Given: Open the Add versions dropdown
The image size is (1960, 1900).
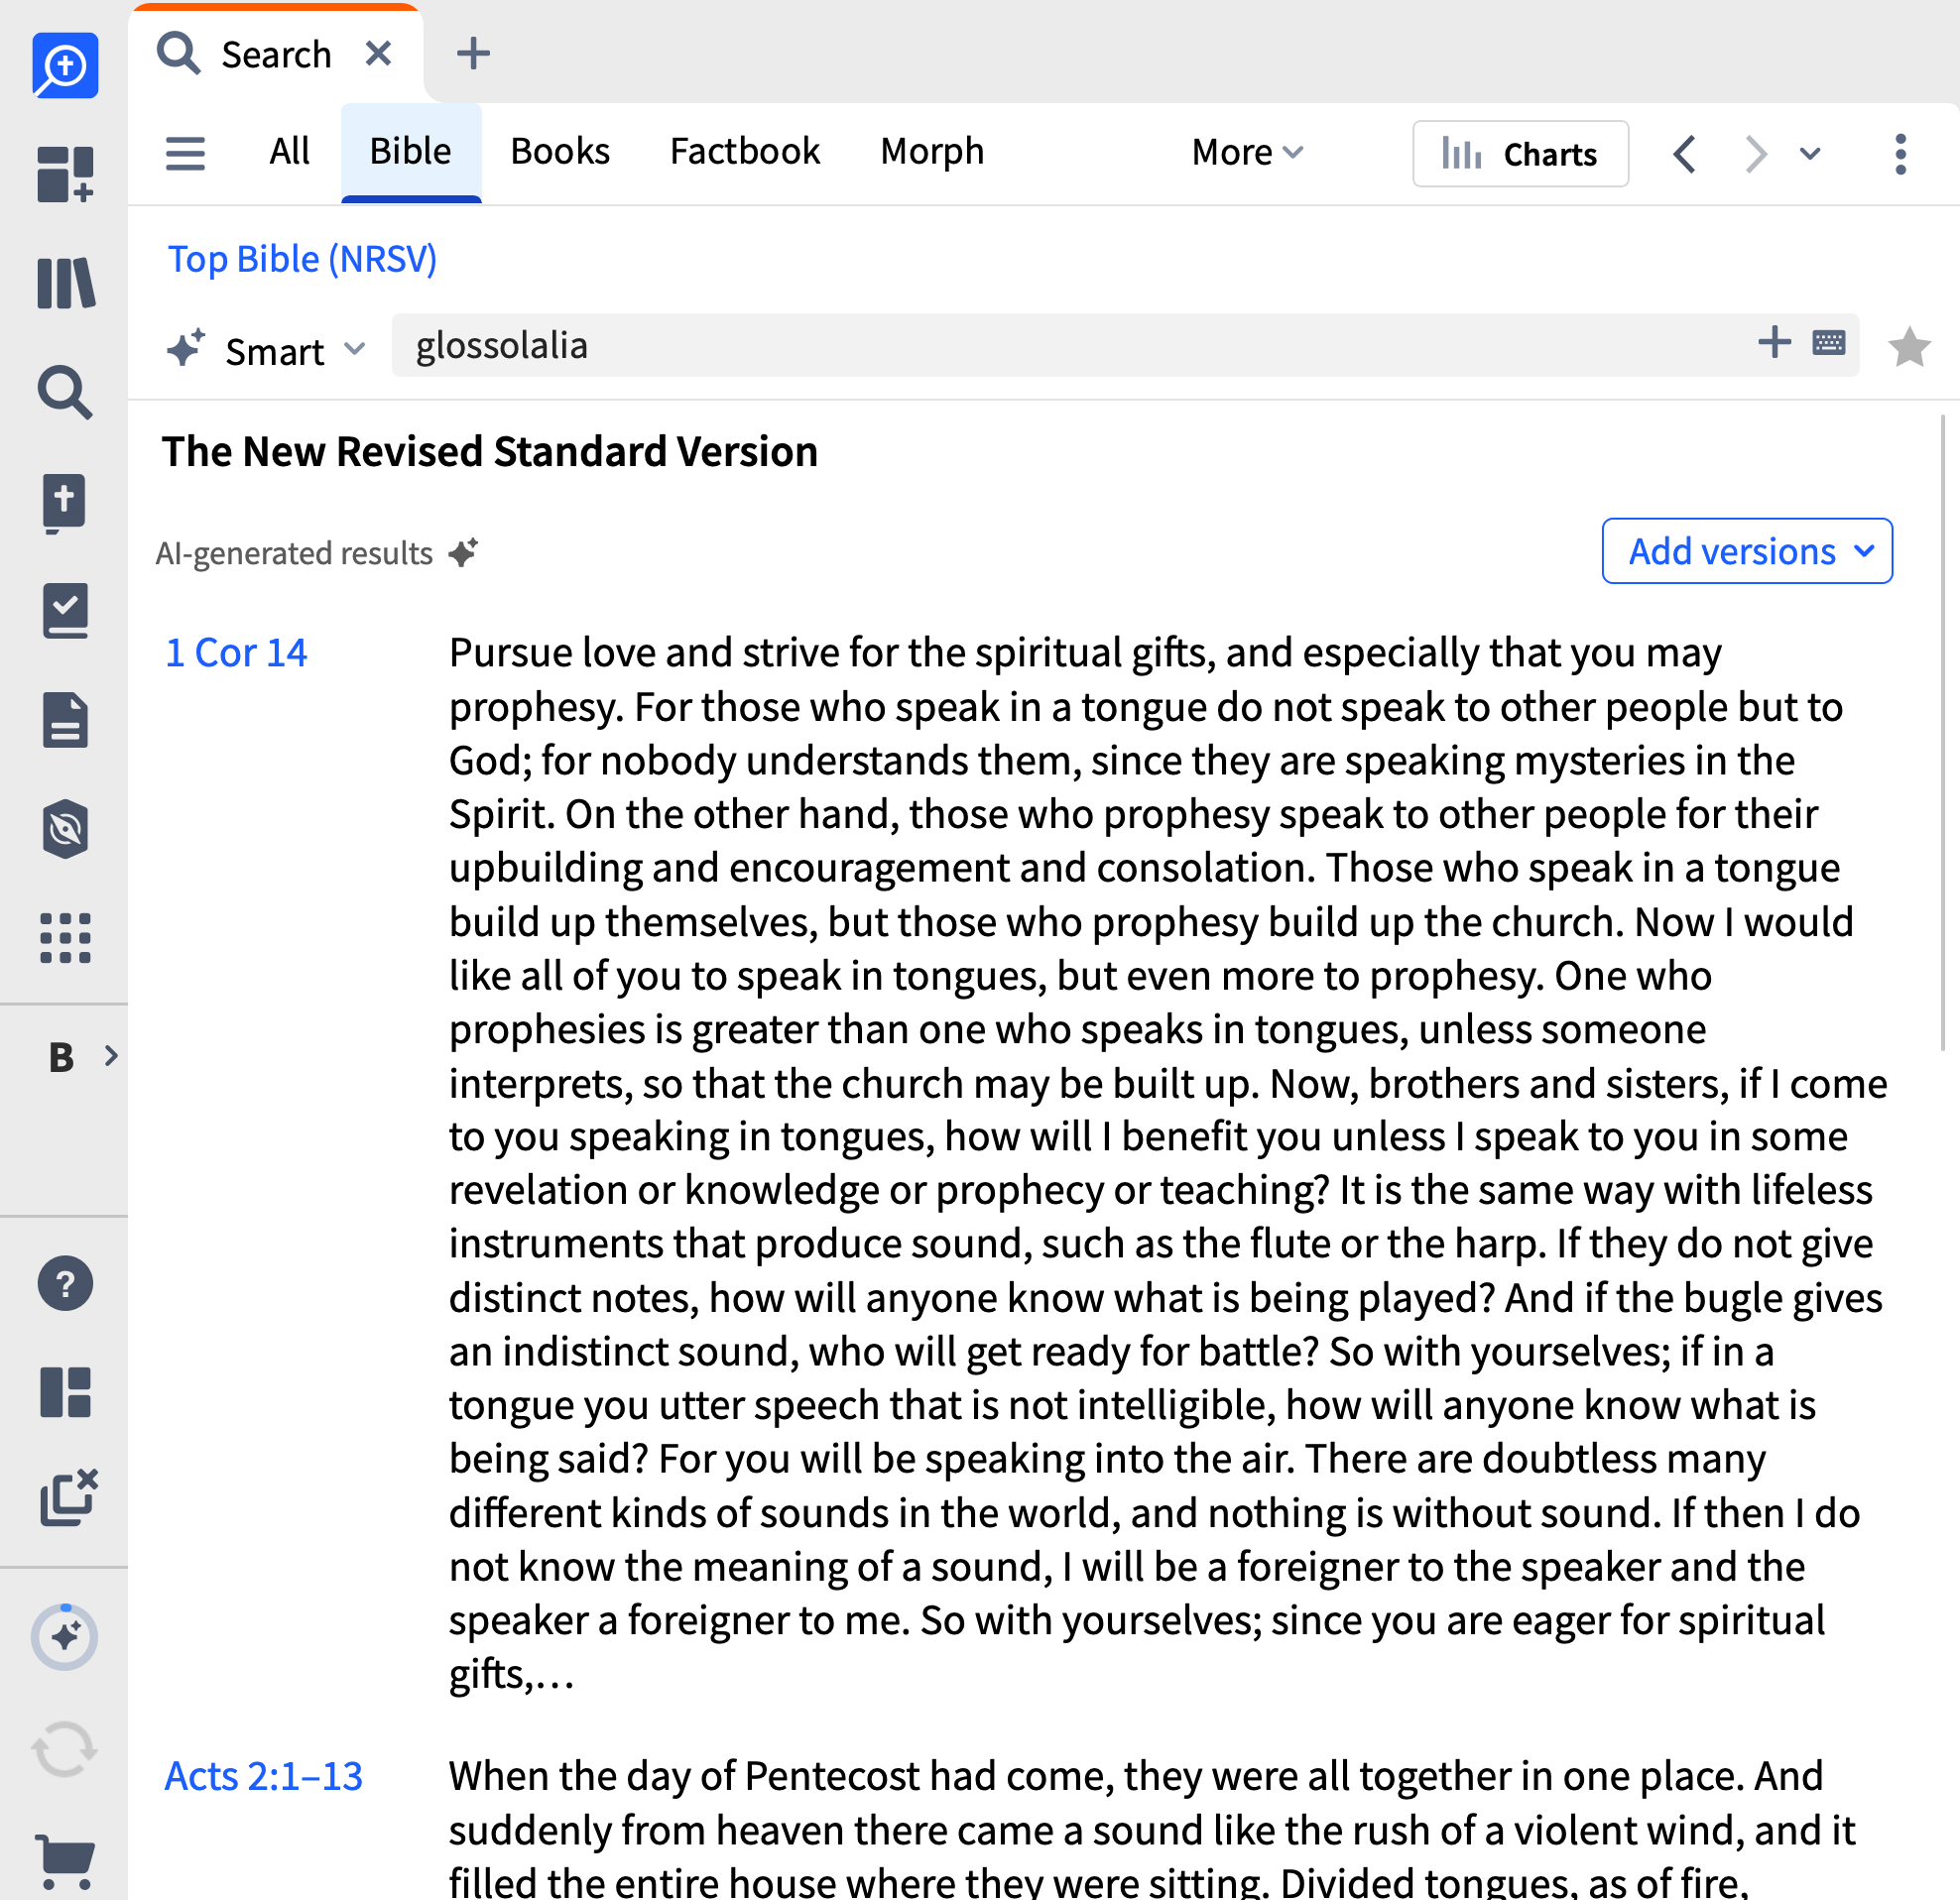Looking at the screenshot, I should click(x=1747, y=551).
